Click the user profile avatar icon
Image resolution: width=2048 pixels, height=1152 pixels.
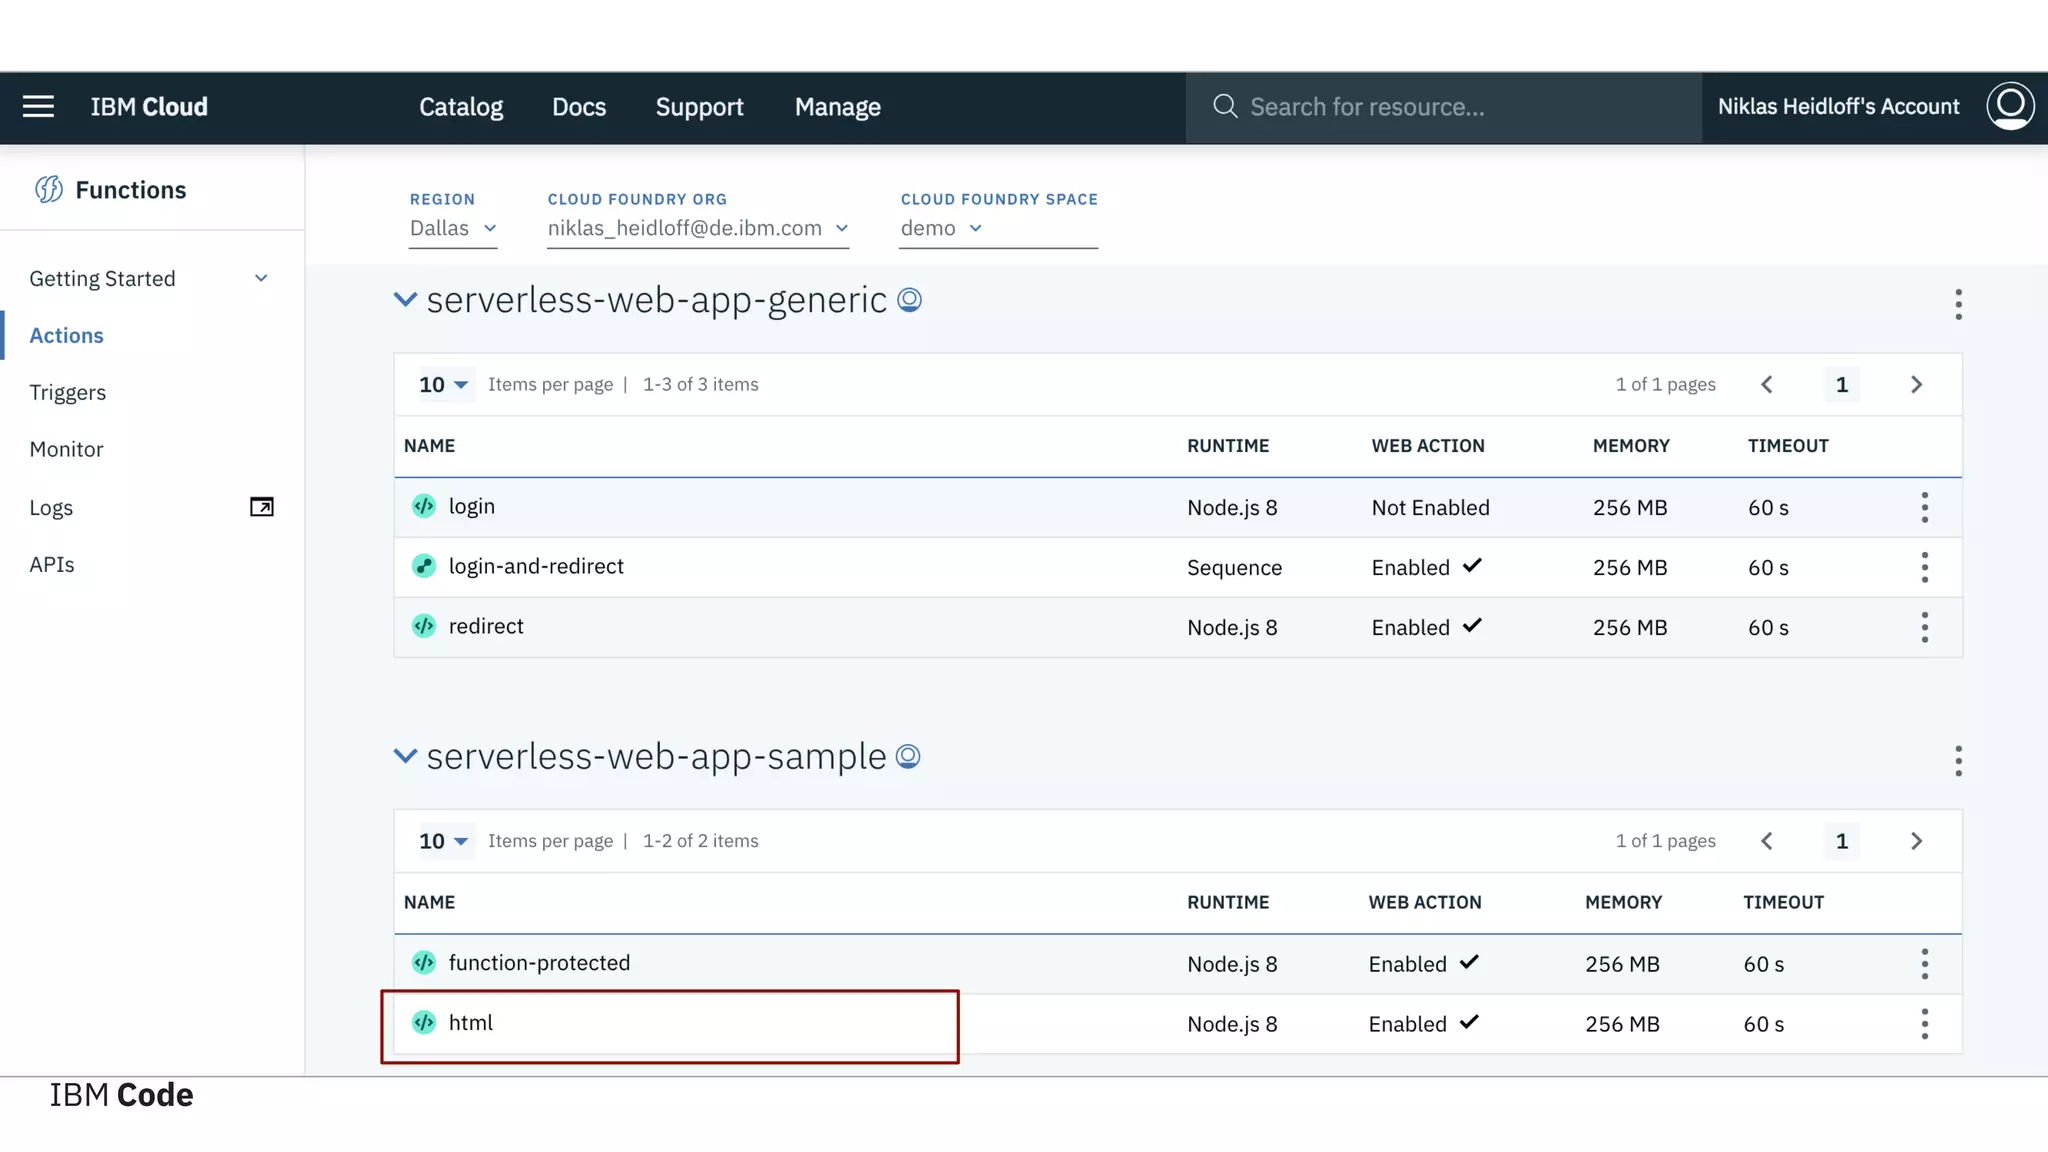tap(2010, 106)
